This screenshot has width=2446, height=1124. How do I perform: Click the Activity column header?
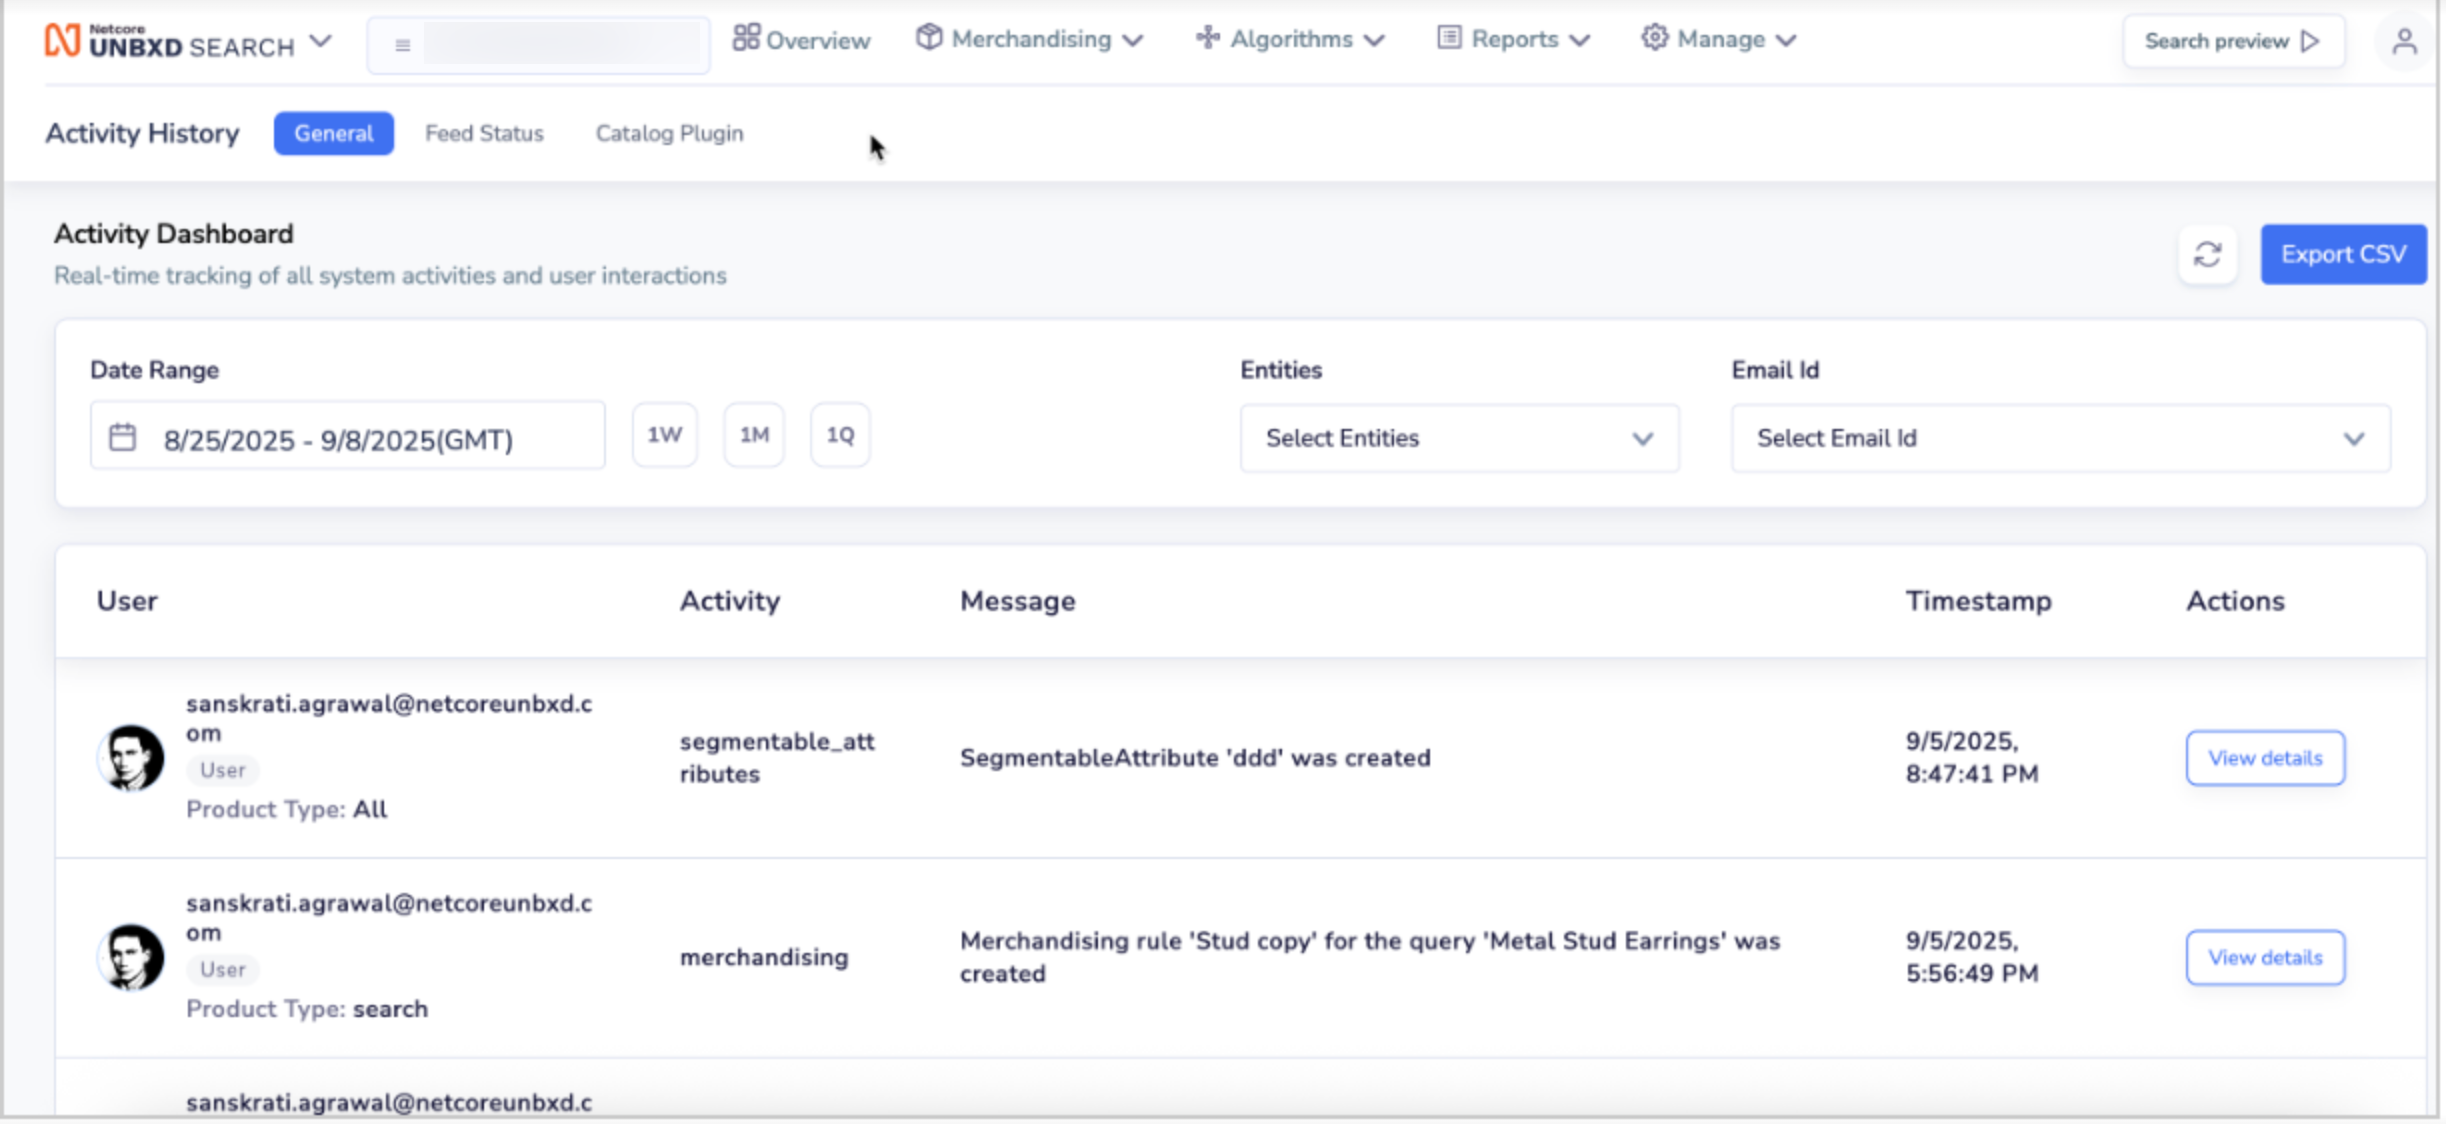coord(730,601)
